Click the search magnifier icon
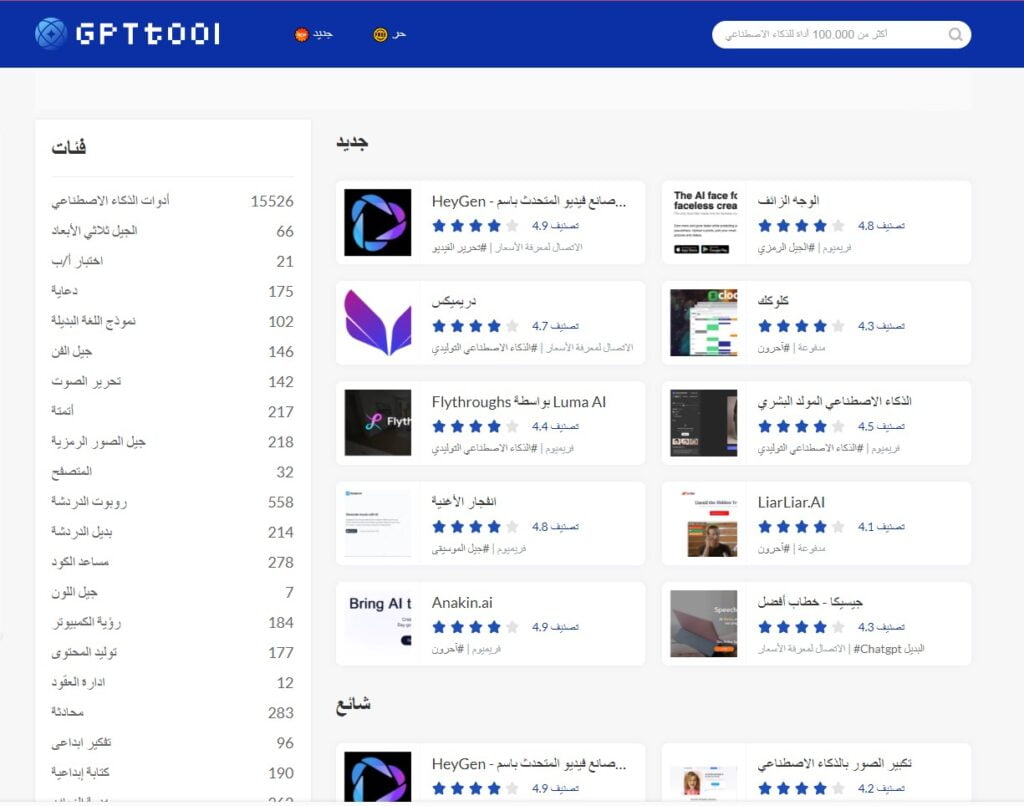Screen dimensions: 1024x806 (955, 35)
